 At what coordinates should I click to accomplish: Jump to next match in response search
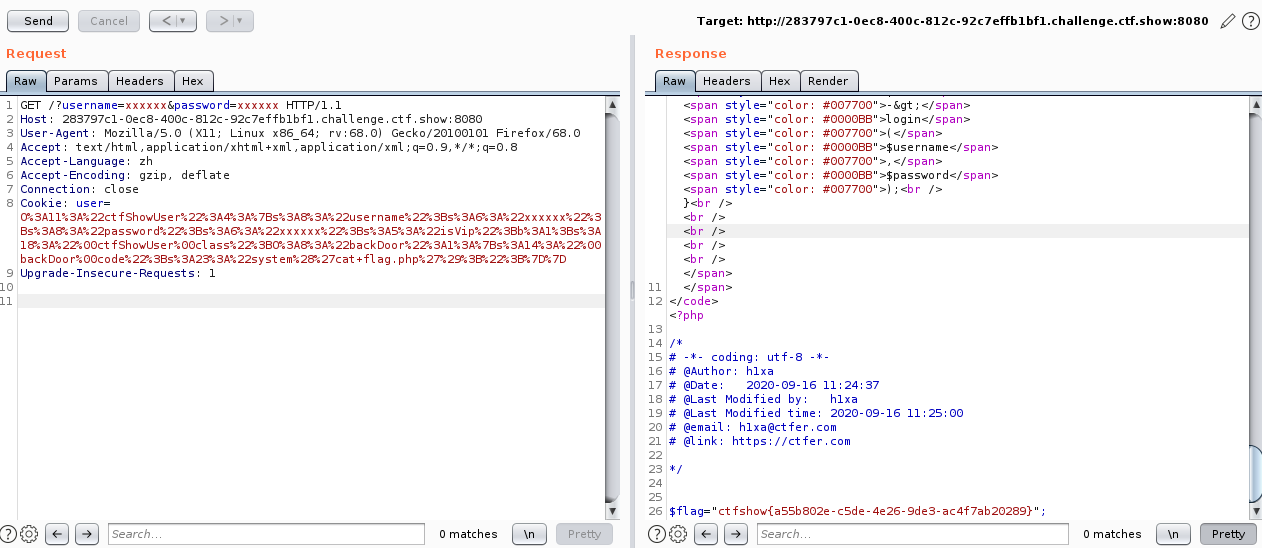point(736,534)
